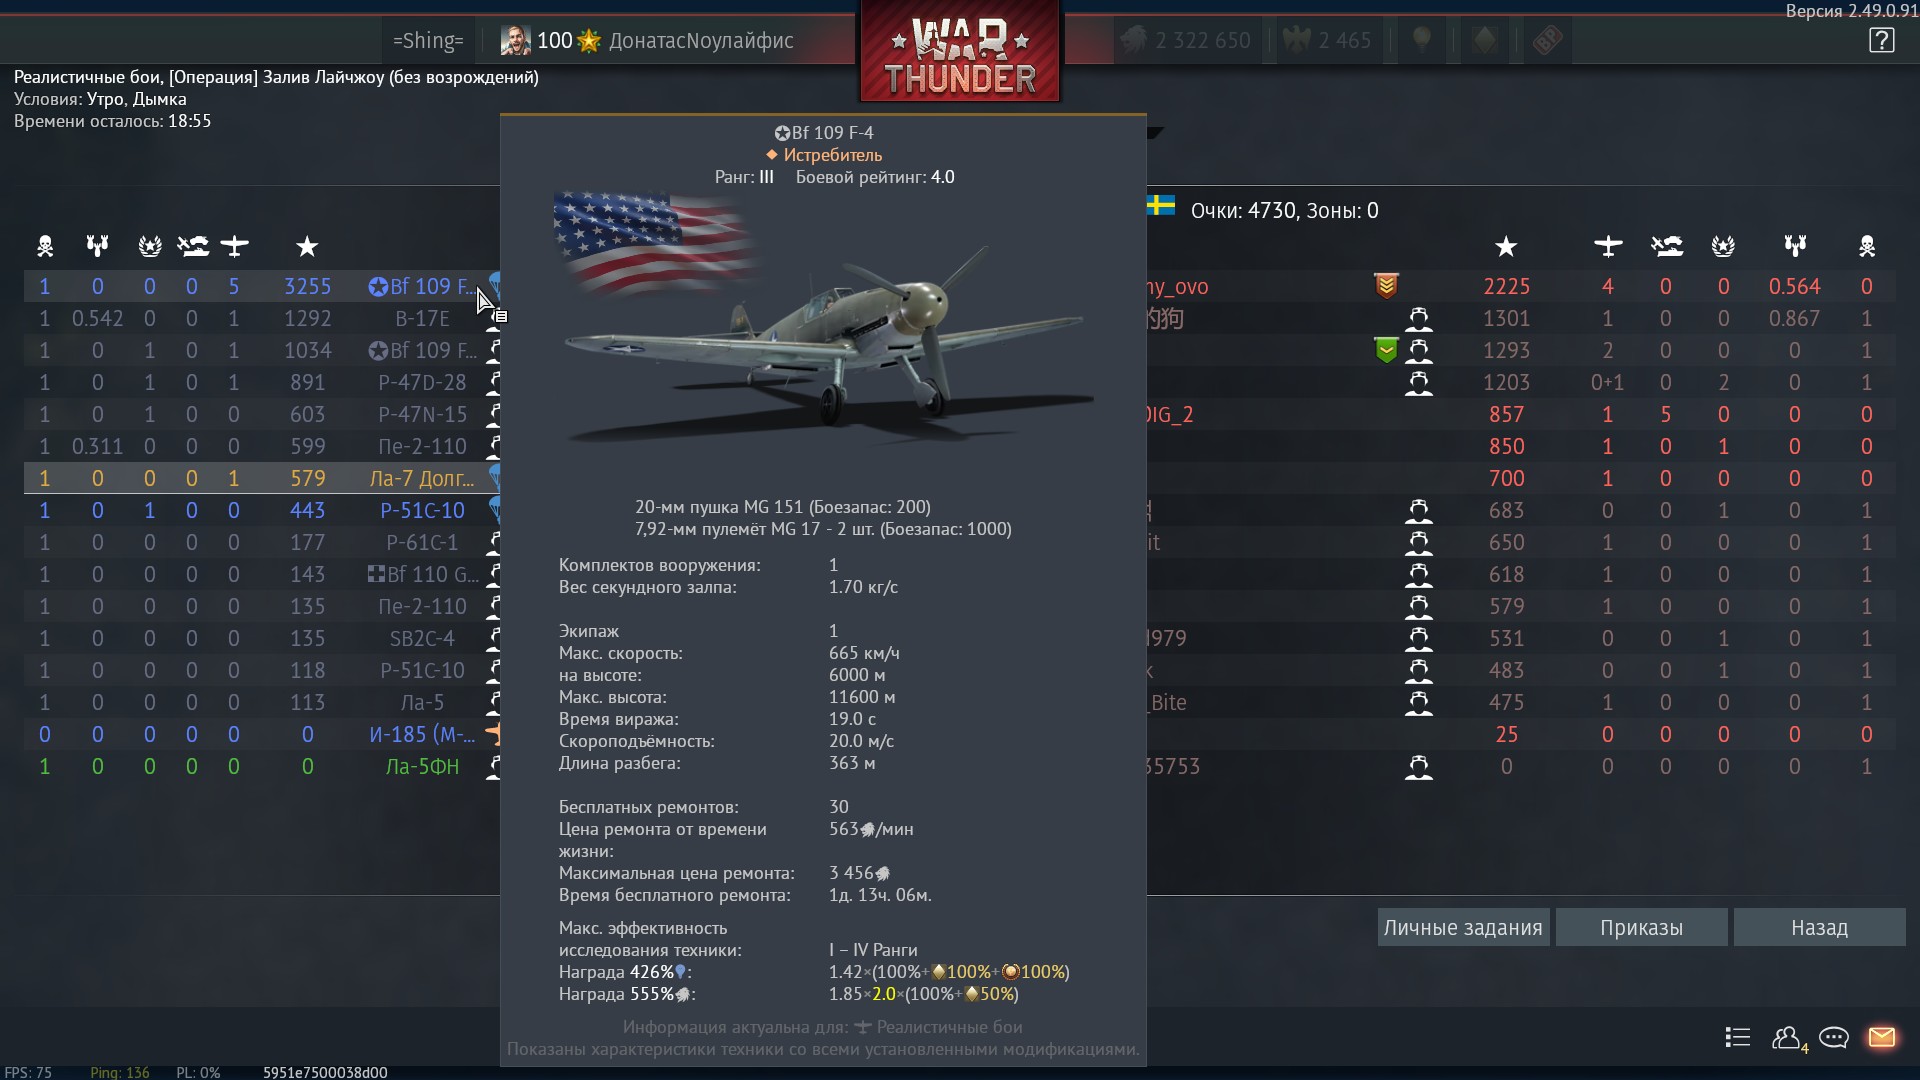Click the diamond icon in top bar
Screen dimensions: 1920x1080
[1485, 41]
